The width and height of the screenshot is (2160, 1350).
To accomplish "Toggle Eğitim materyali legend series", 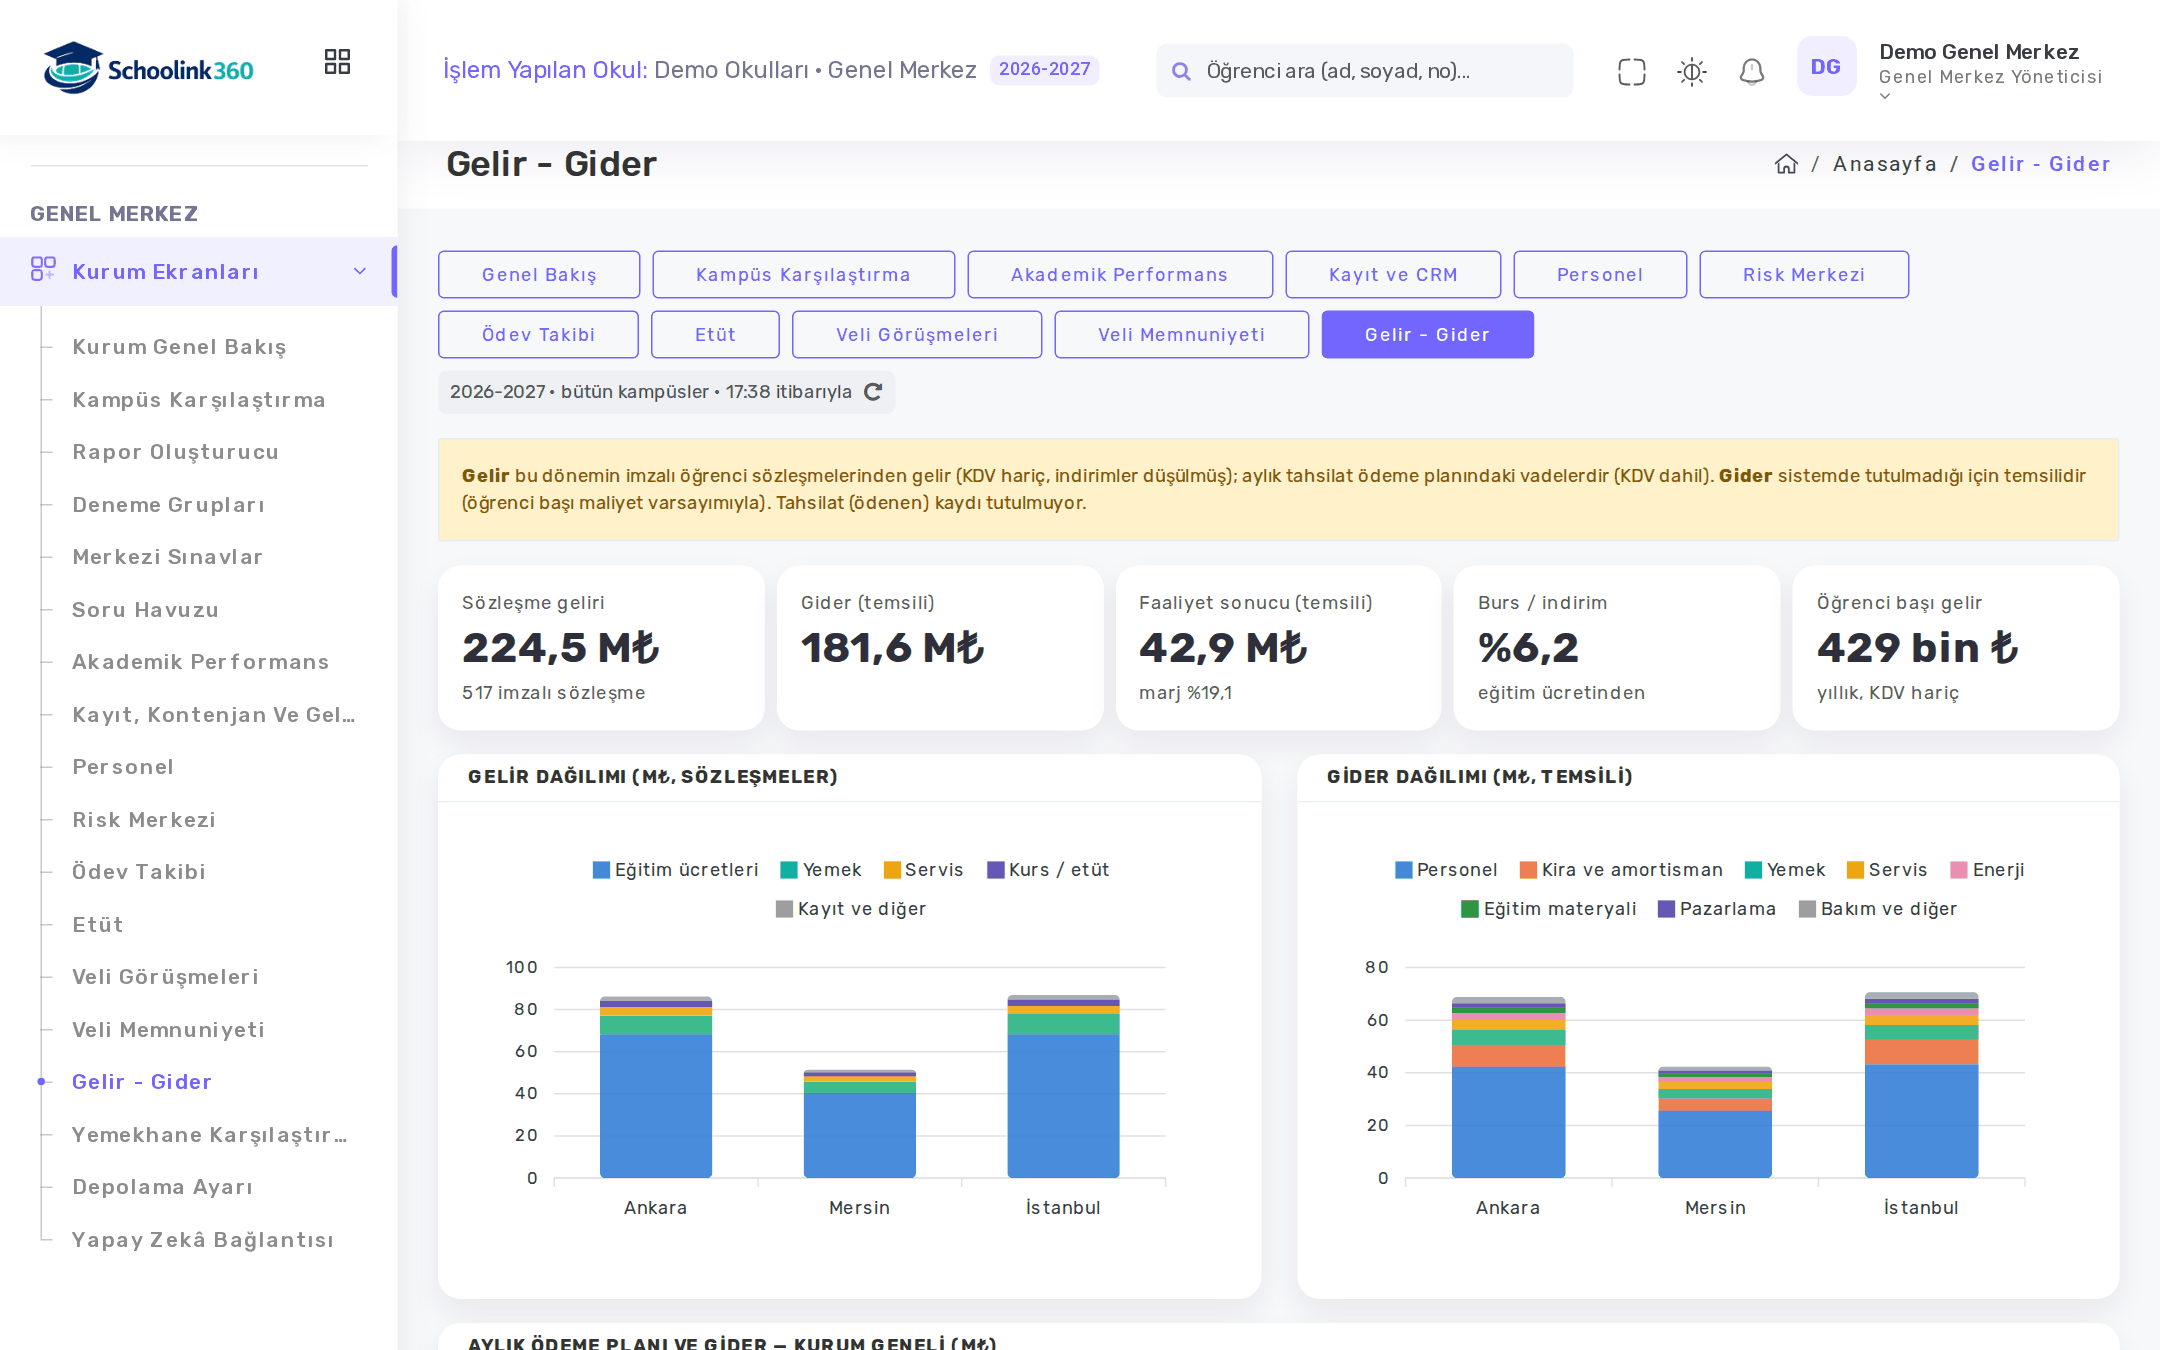I will [x=1548, y=909].
